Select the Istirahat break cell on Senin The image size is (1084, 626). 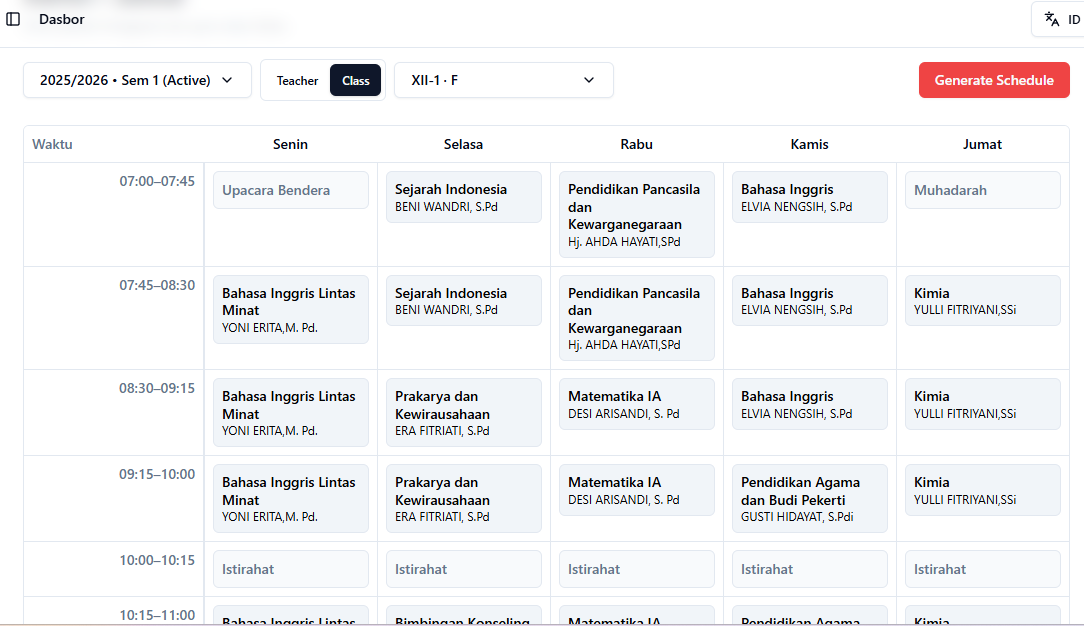click(290, 568)
